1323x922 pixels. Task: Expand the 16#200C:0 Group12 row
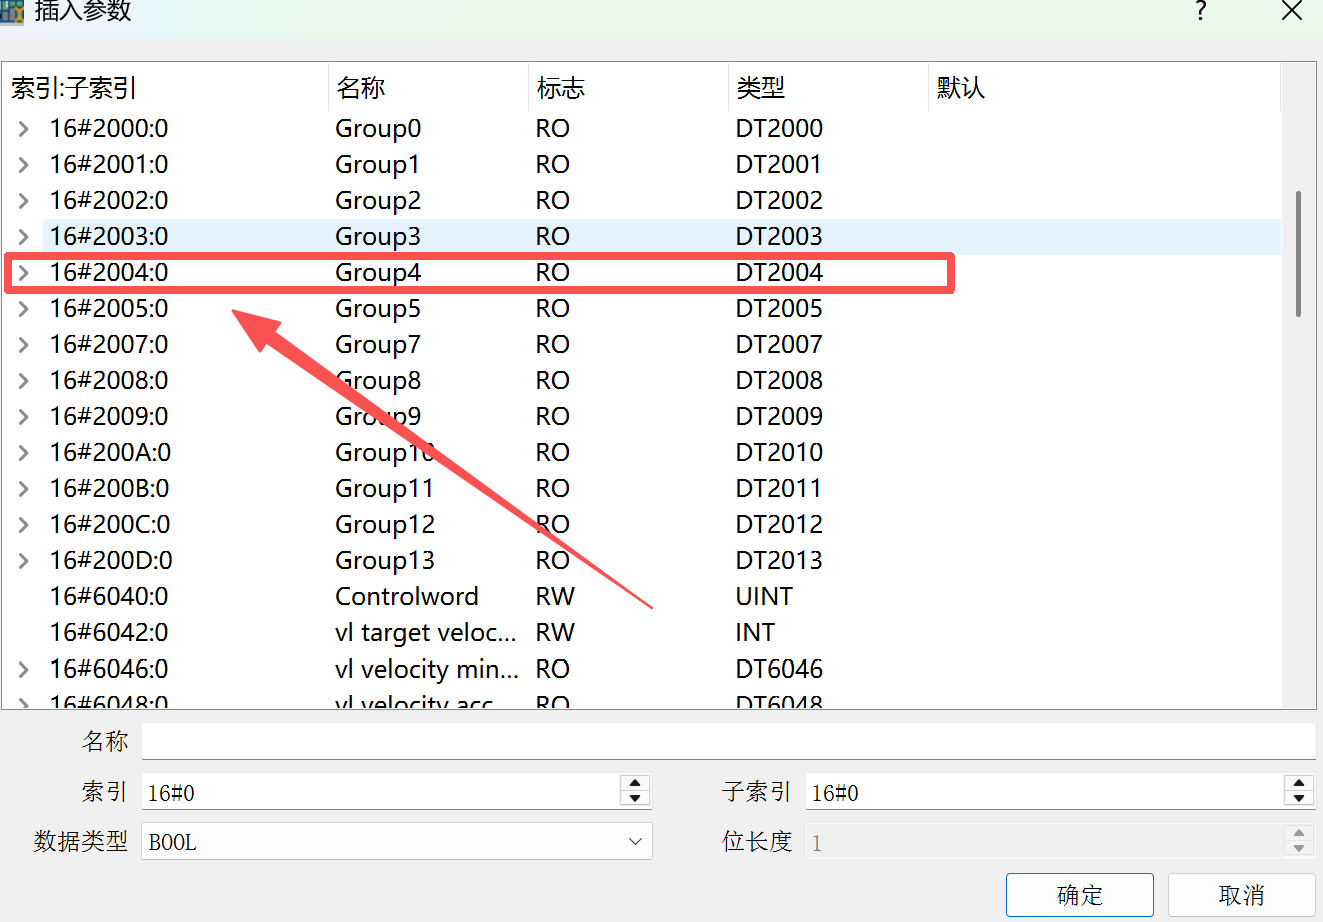tap(23, 525)
